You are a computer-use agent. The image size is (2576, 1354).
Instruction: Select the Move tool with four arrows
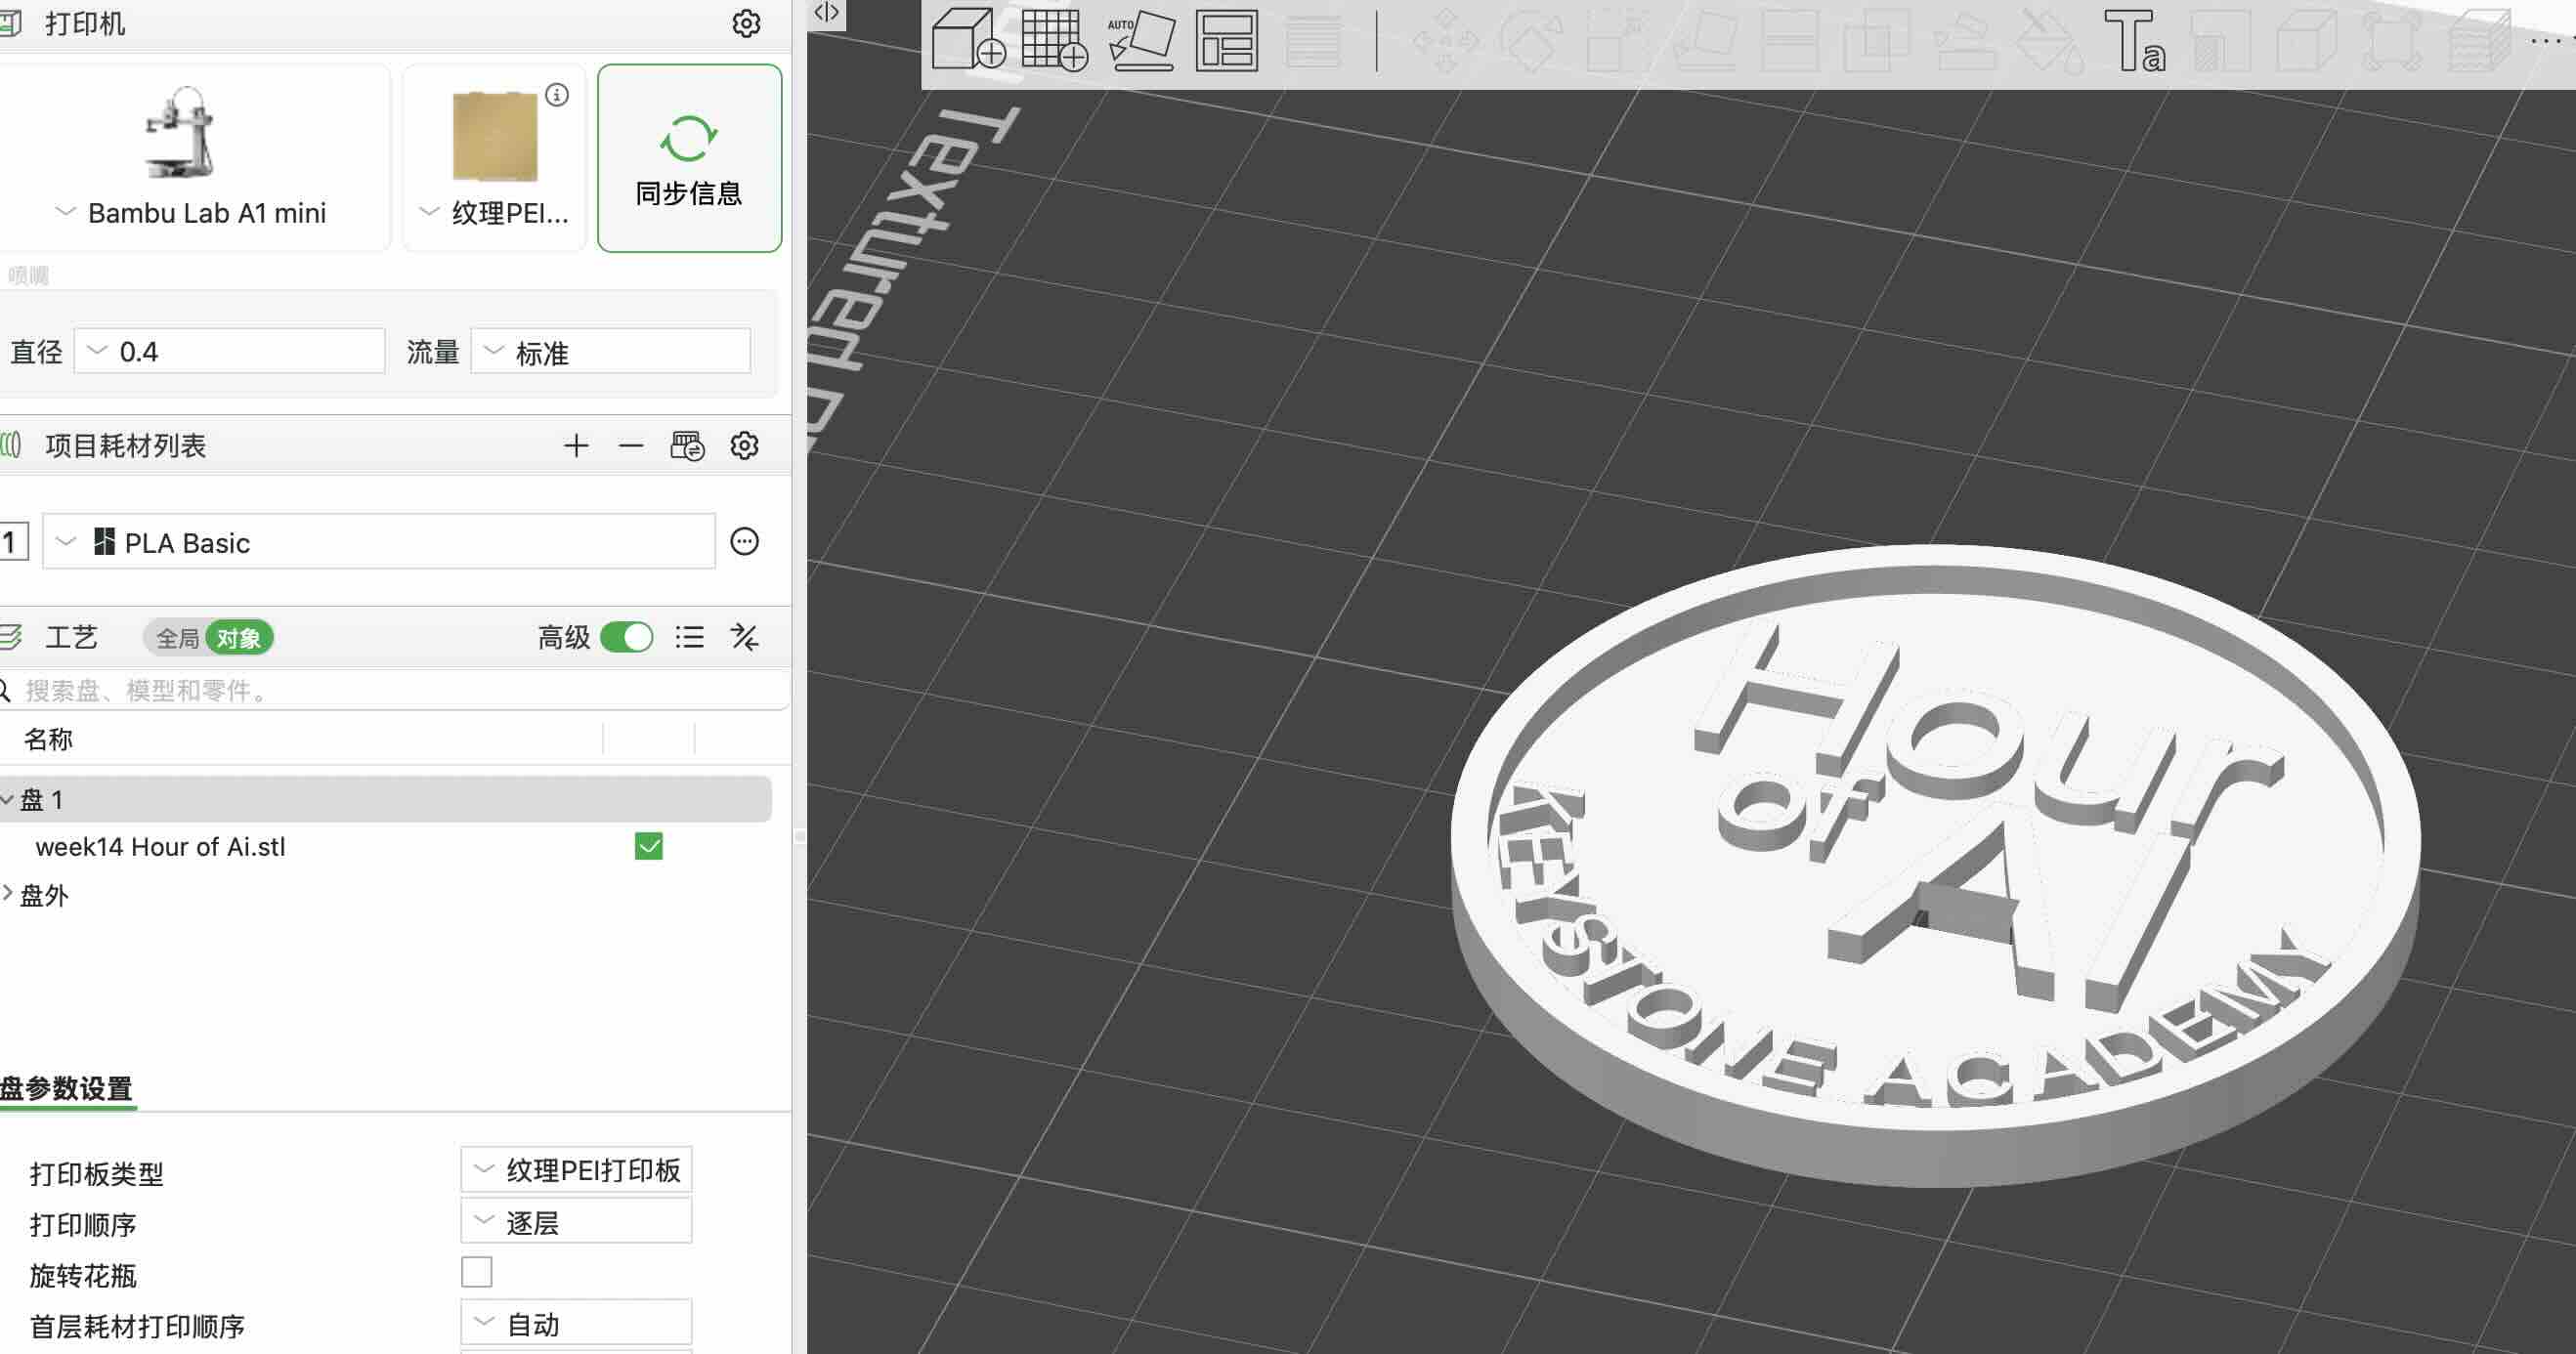click(x=1445, y=40)
